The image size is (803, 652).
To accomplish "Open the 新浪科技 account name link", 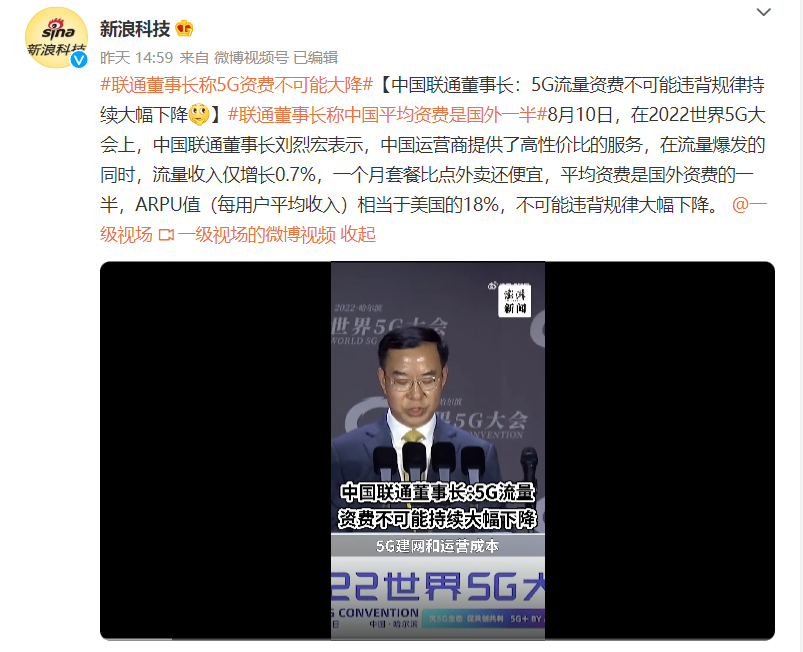I will [135, 29].
